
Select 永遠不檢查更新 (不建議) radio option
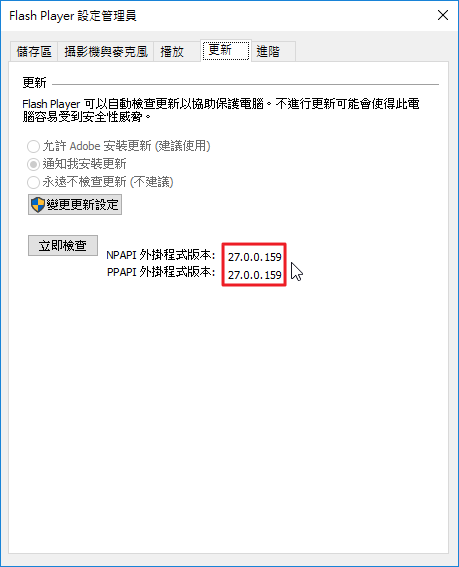click(x=33, y=182)
